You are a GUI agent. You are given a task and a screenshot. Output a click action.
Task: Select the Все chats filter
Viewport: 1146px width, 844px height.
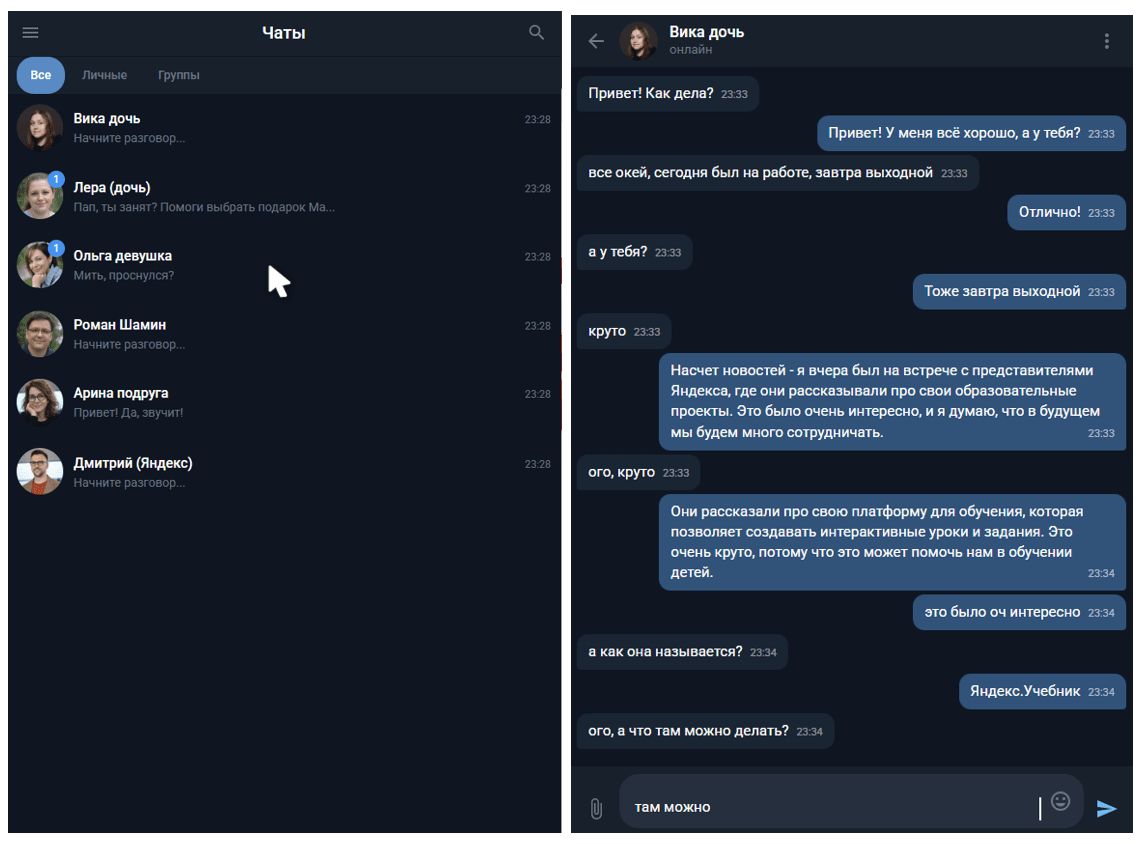pyautogui.click(x=40, y=74)
